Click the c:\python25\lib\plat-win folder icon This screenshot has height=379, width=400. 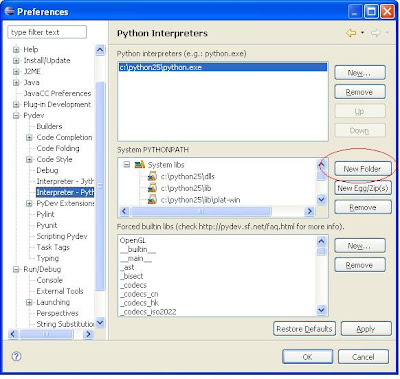[152, 200]
